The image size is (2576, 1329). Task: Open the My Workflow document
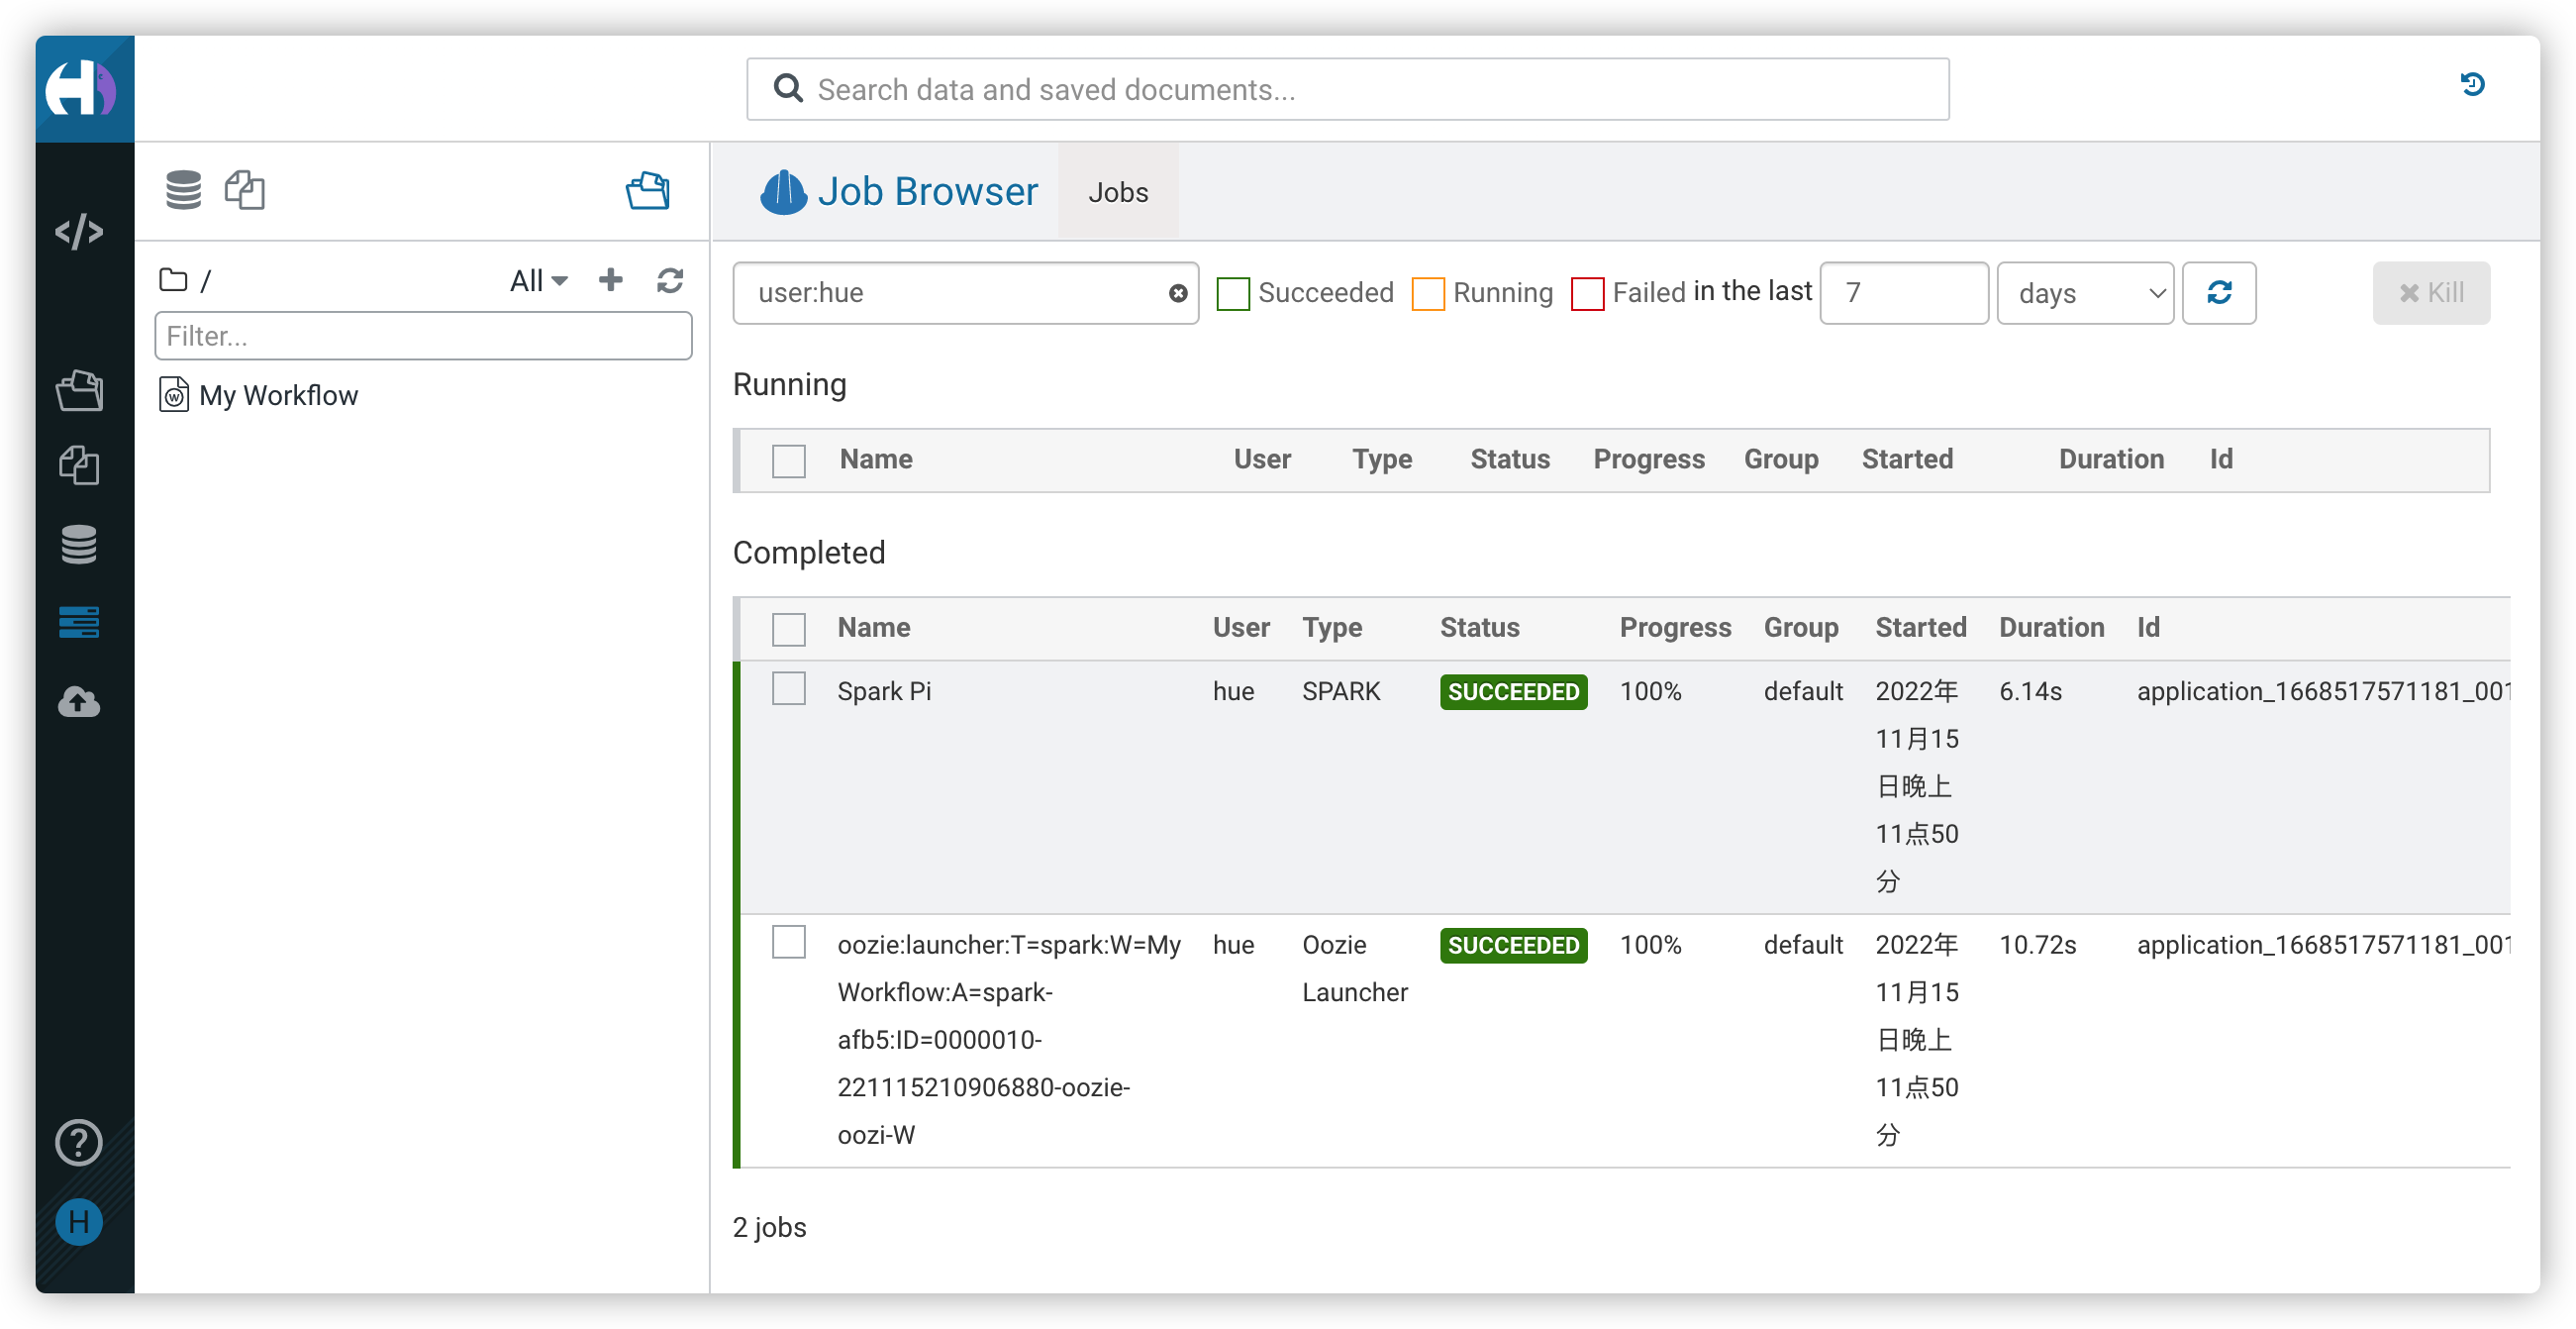[278, 396]
